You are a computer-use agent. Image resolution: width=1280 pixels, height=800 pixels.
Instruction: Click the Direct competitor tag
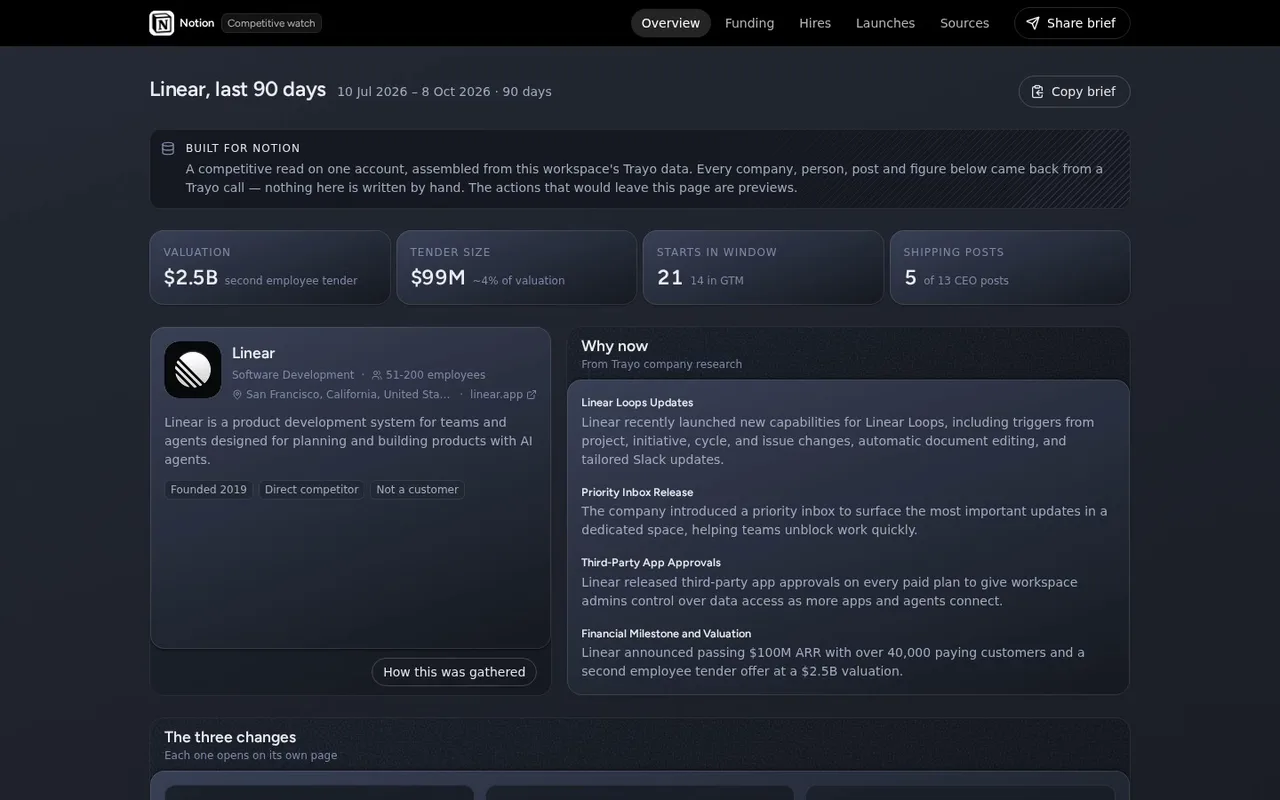311,490
